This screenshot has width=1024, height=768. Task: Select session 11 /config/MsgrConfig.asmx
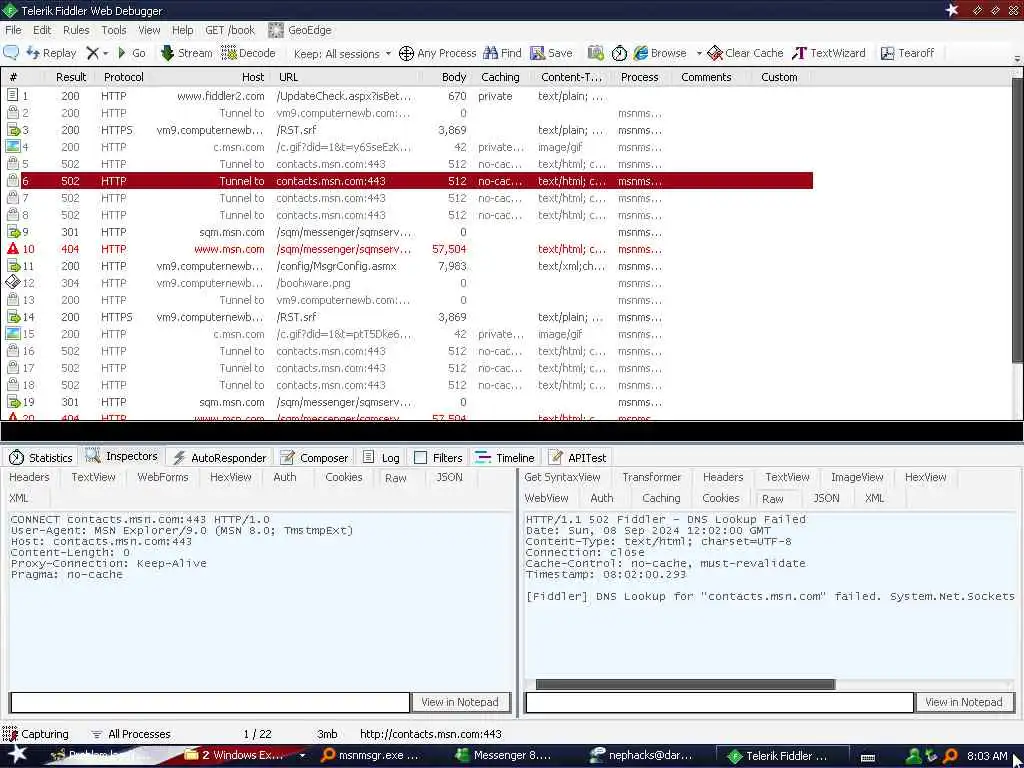point(407,266)
